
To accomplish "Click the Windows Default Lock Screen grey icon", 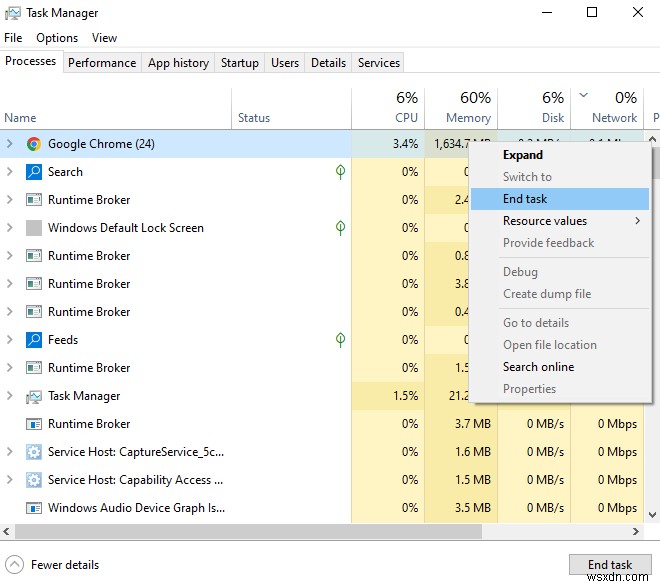I will point(34,228).
